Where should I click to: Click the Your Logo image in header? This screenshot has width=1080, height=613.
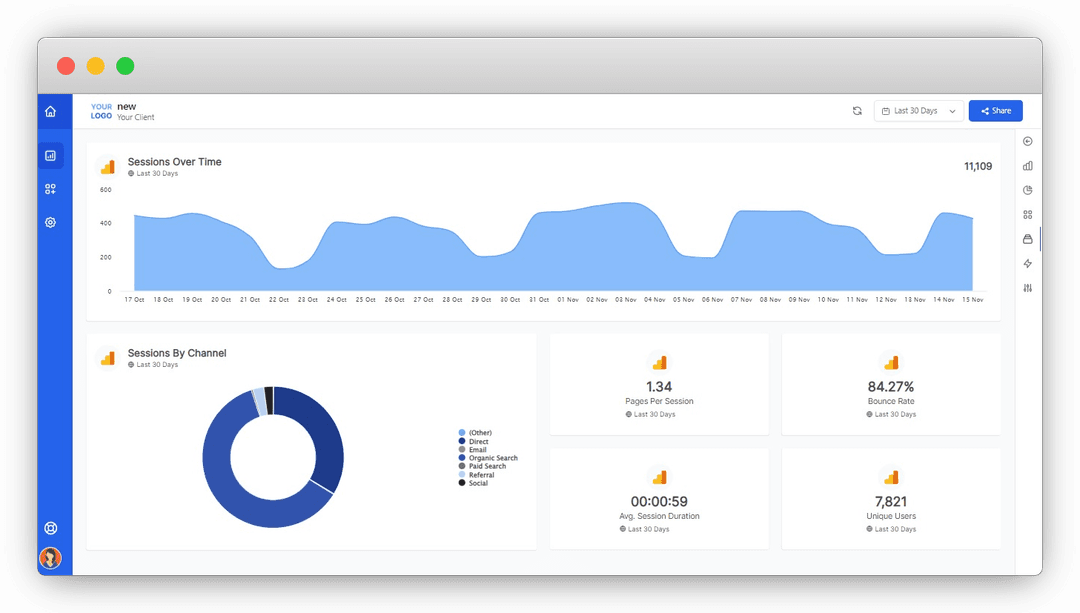pyautogui.click(x=101, y=111)
